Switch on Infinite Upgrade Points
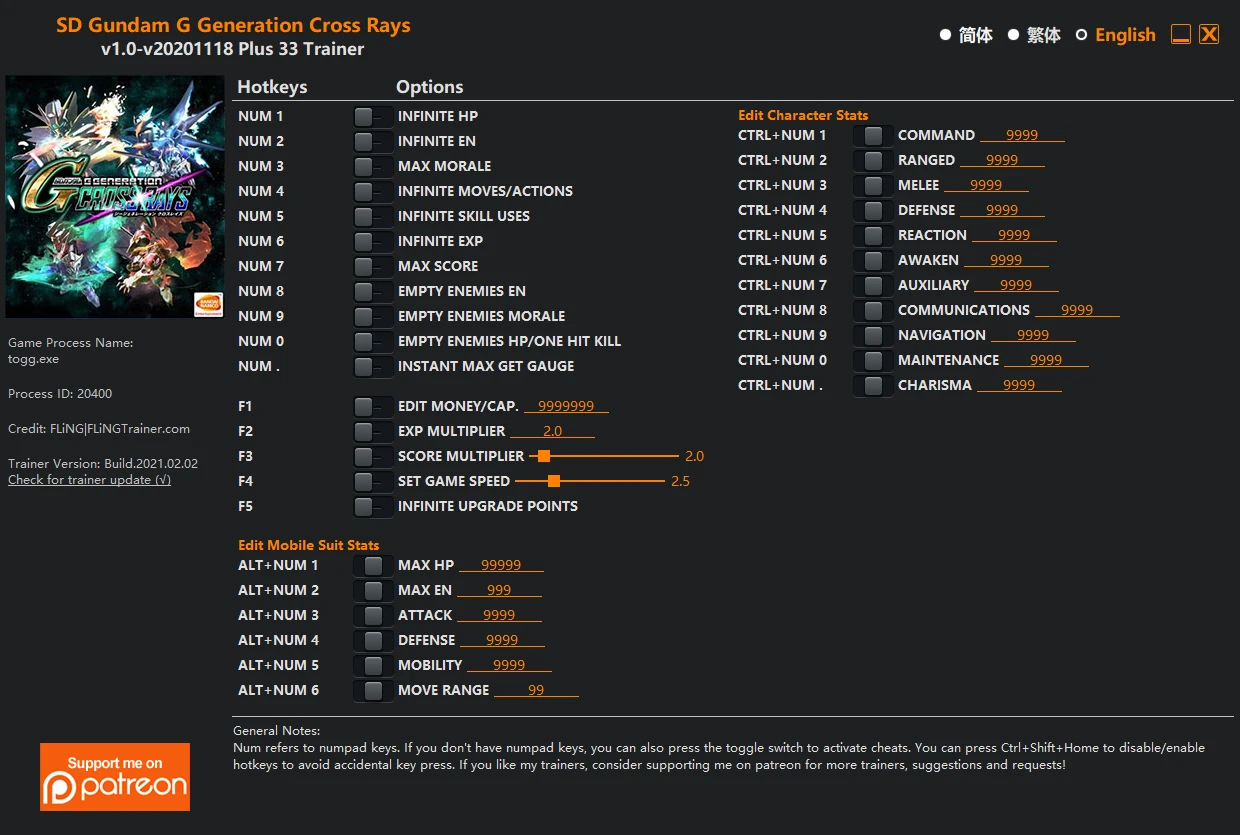The width and height of the screenshot is (1240, 835). pyautogui.click(x=373, y=507)
